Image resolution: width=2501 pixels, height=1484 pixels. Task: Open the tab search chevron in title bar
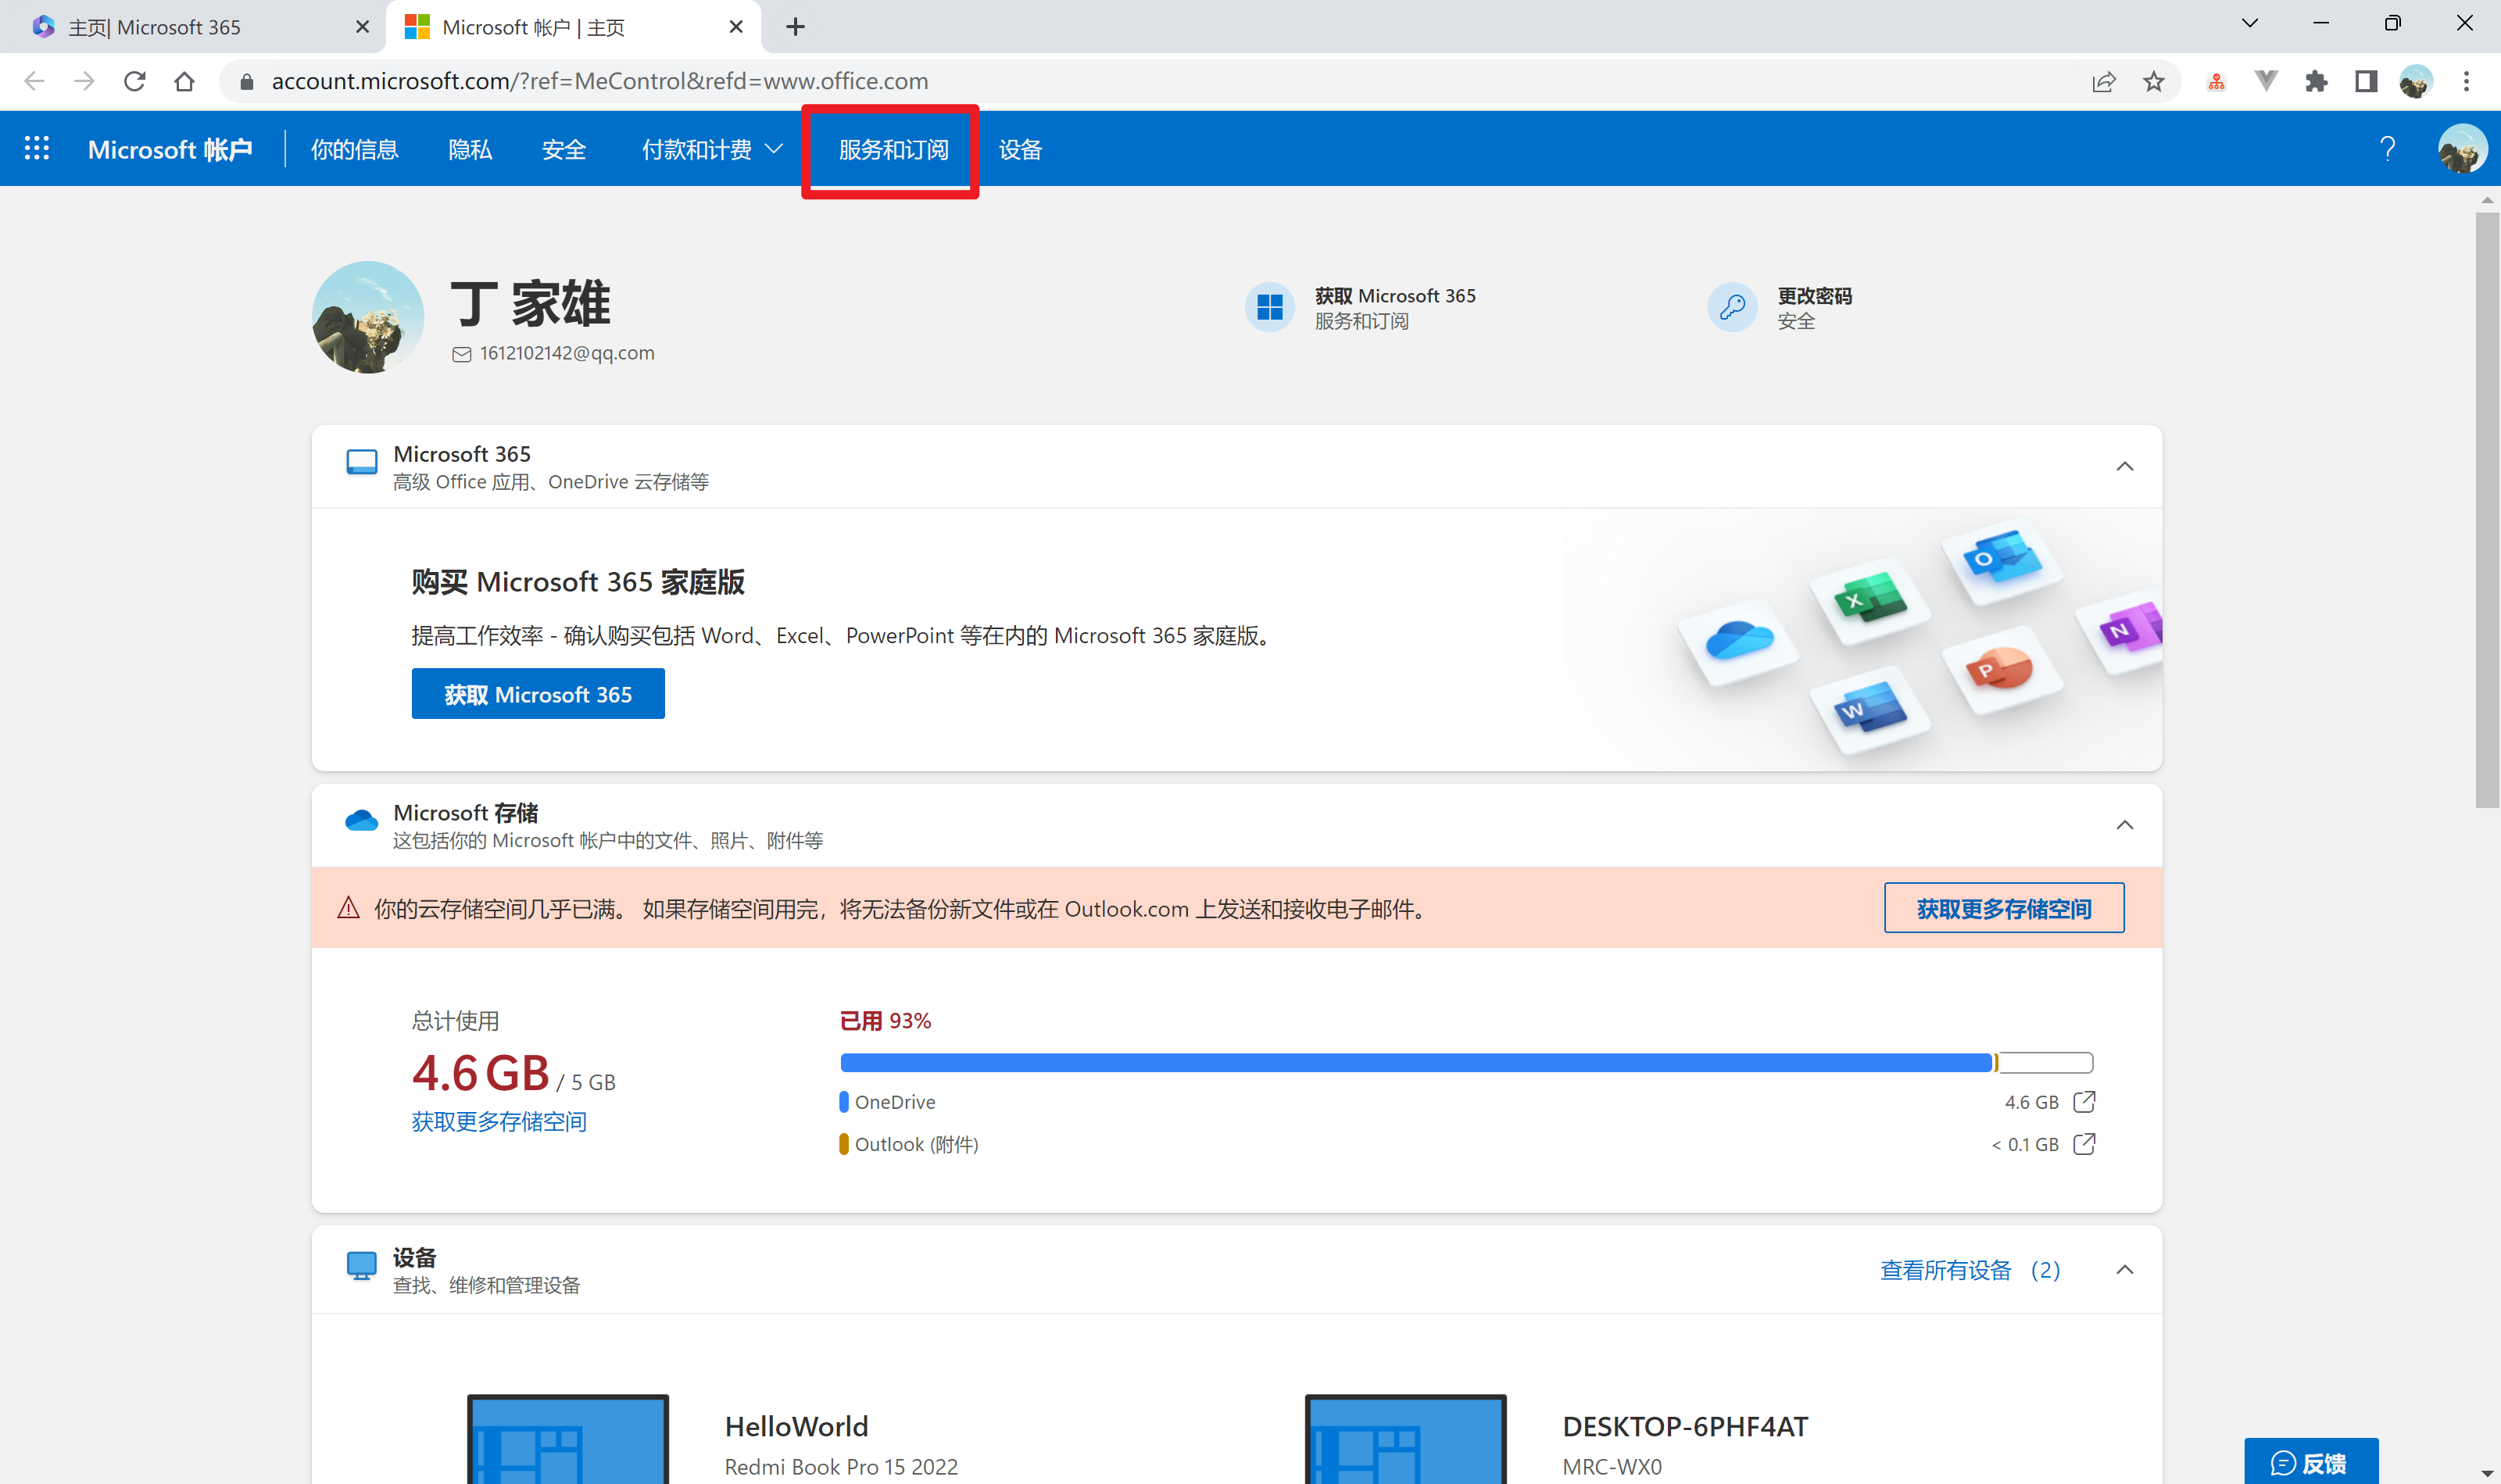click(2249, 23)
